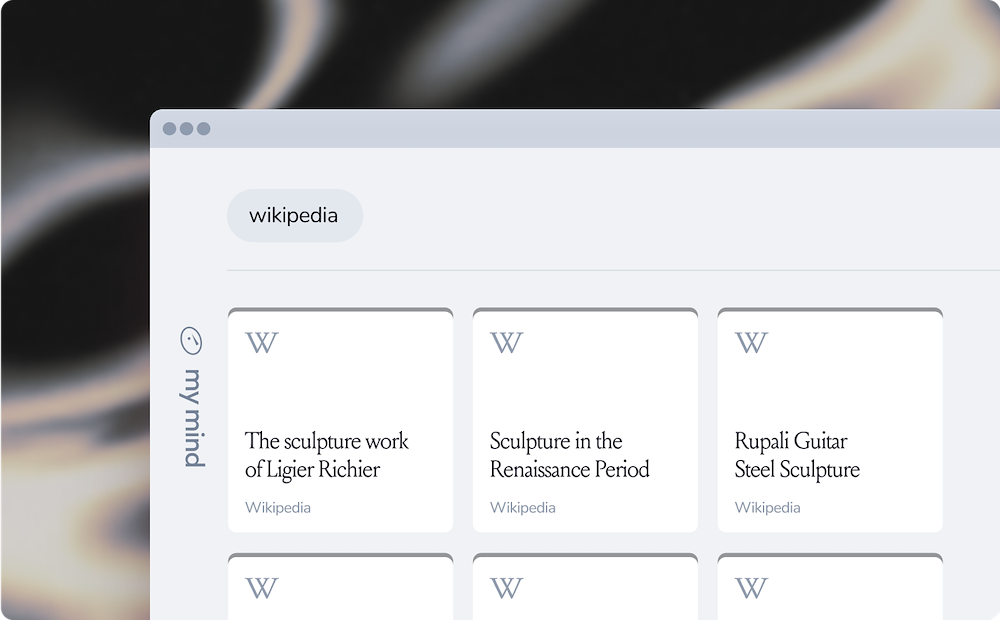Click the first window control dot
The height and width of the screenshot is (620, 1000).
pyautogui.click(x=169, y=129)
